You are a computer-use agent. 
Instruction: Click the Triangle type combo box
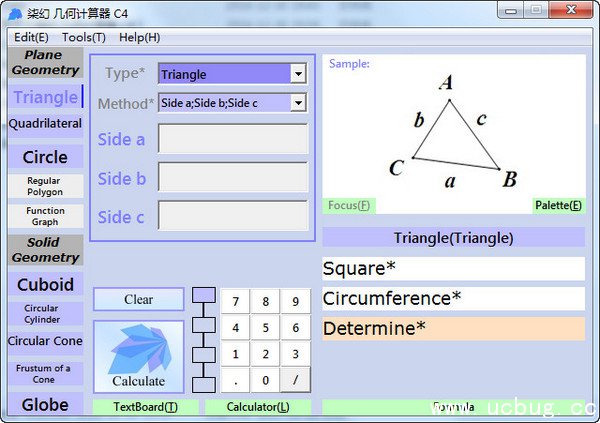(232, 73)
